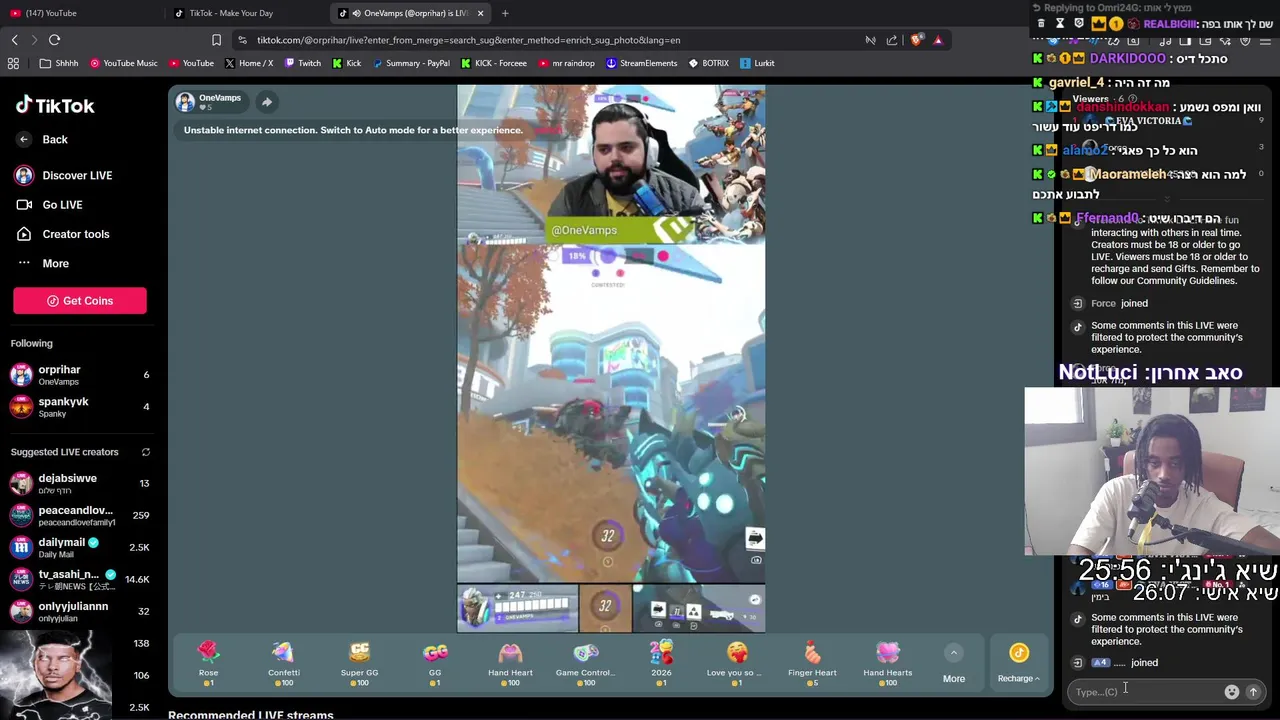The height and width of the screenshot is (720, 1280).
Task: Share the OneVamps live stream
Action: coord(267,102)
